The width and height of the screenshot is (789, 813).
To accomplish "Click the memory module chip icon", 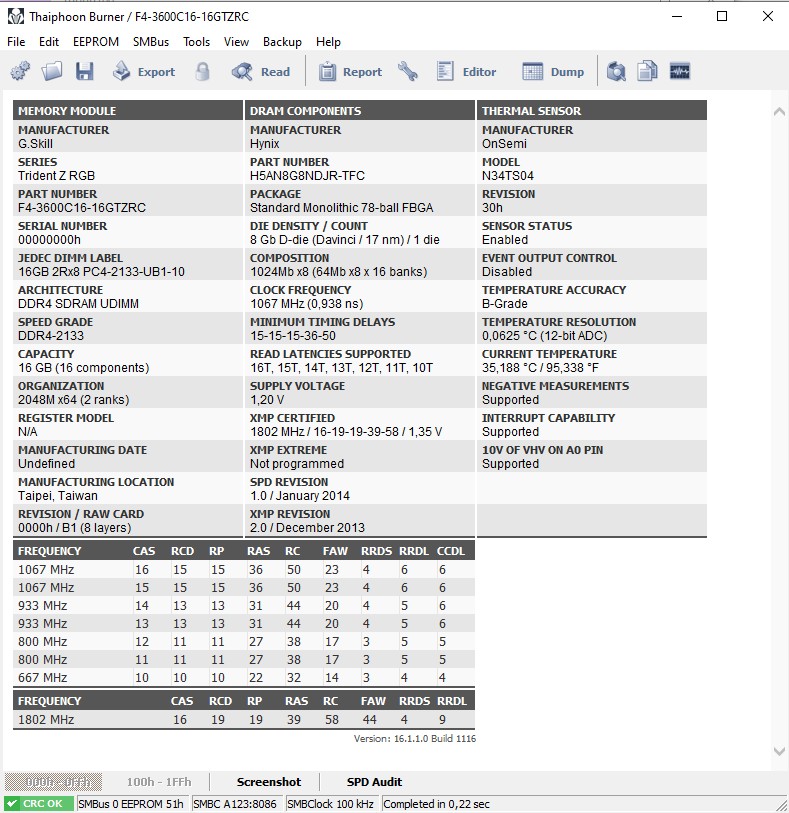I will point(680,71).
